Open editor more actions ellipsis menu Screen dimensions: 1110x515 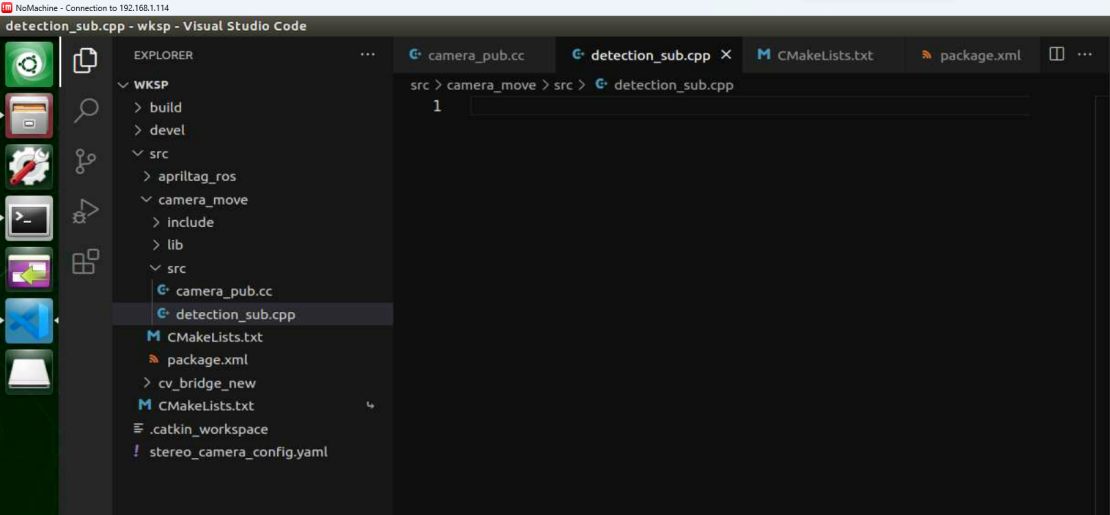pos(1084,55)
